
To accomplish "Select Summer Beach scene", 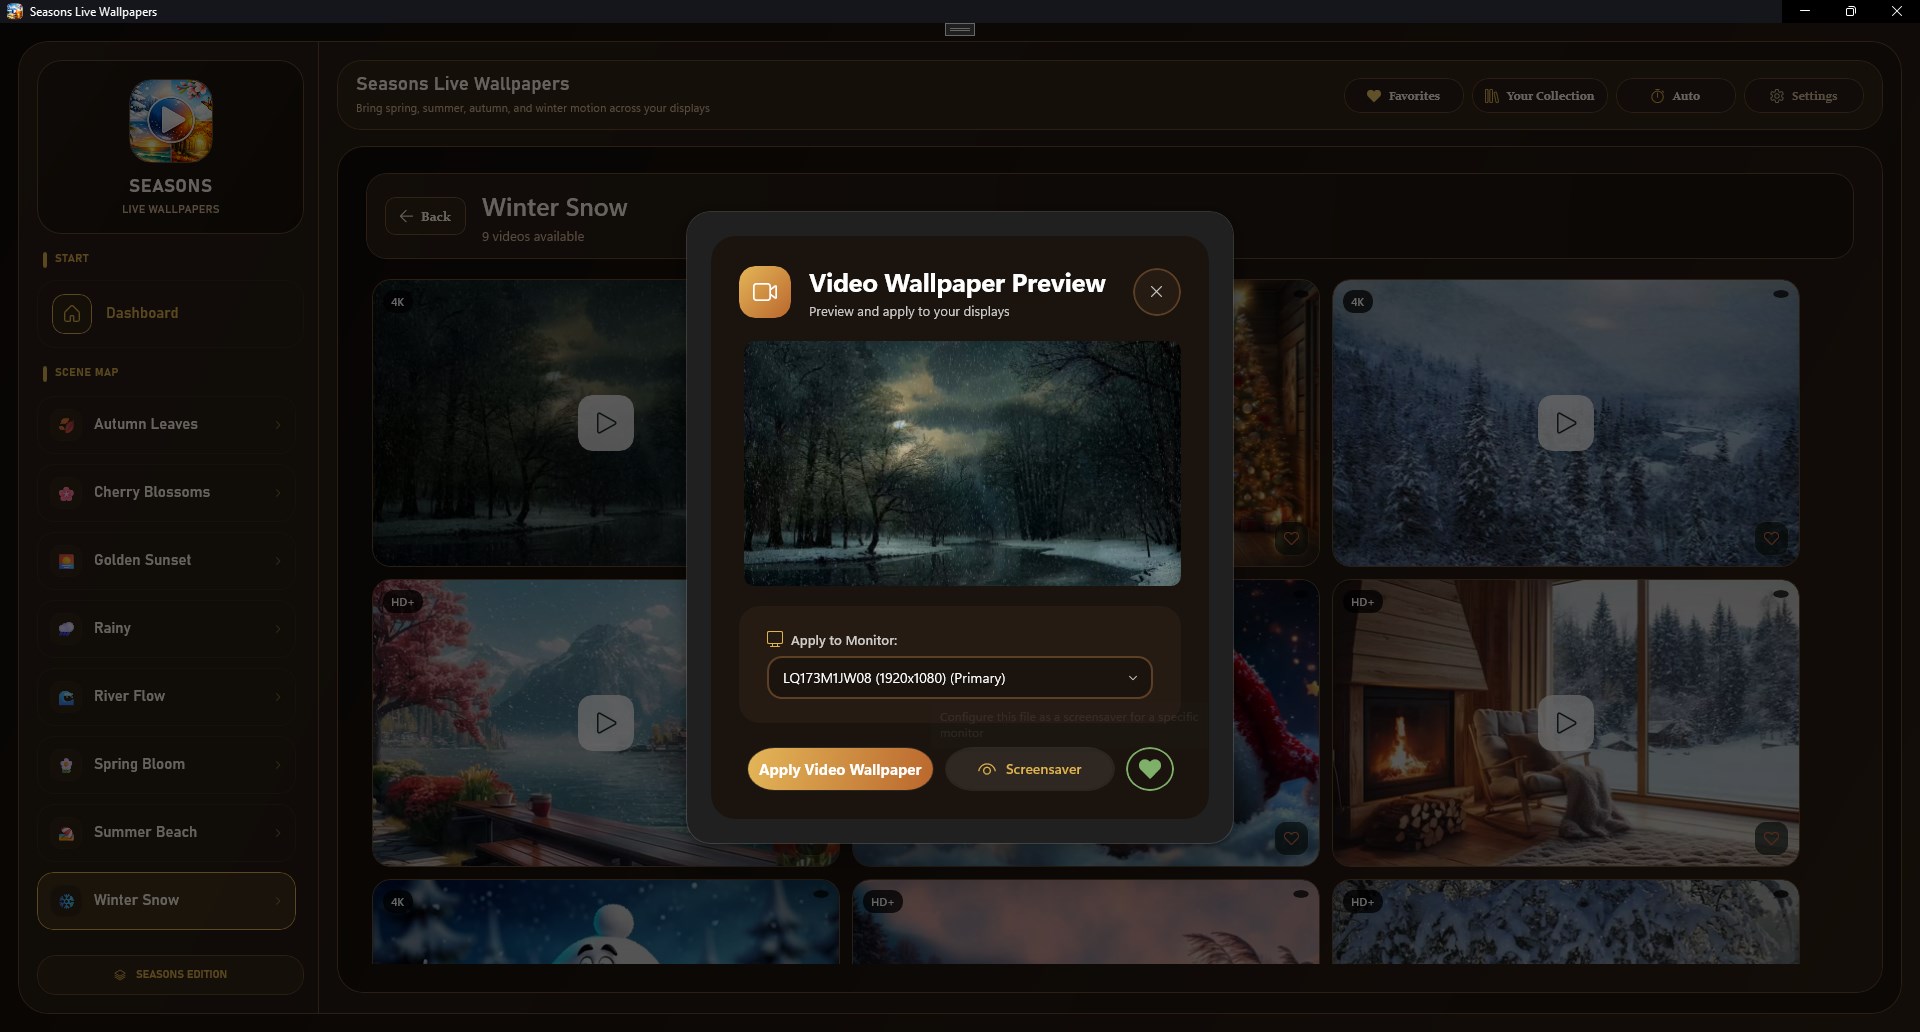I will click(x=167, y=832).
